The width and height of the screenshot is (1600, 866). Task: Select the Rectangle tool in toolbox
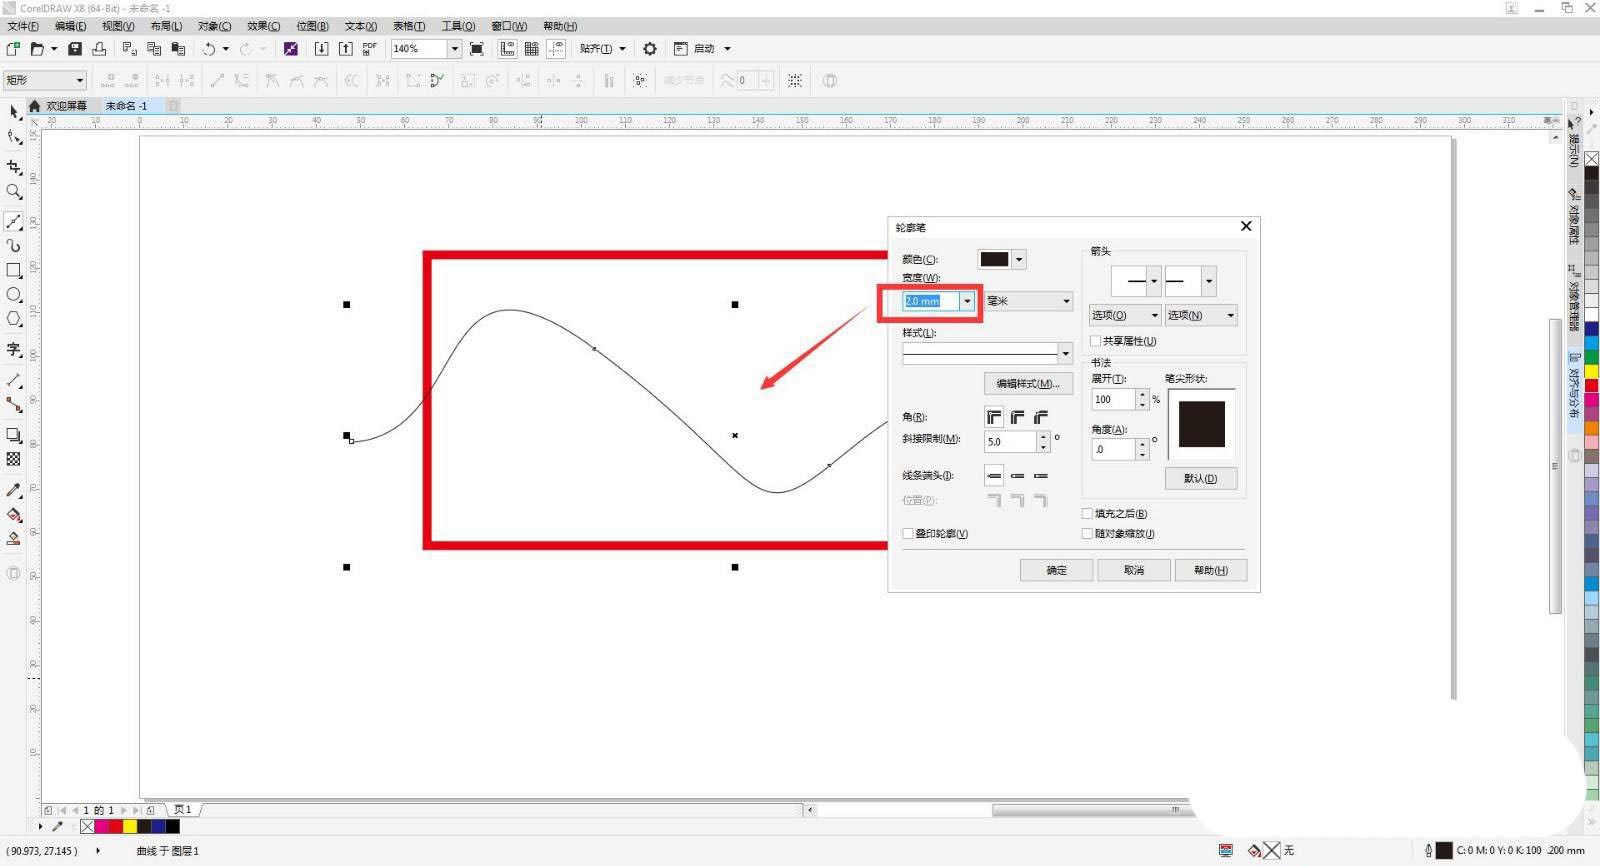tap(14, 270)
